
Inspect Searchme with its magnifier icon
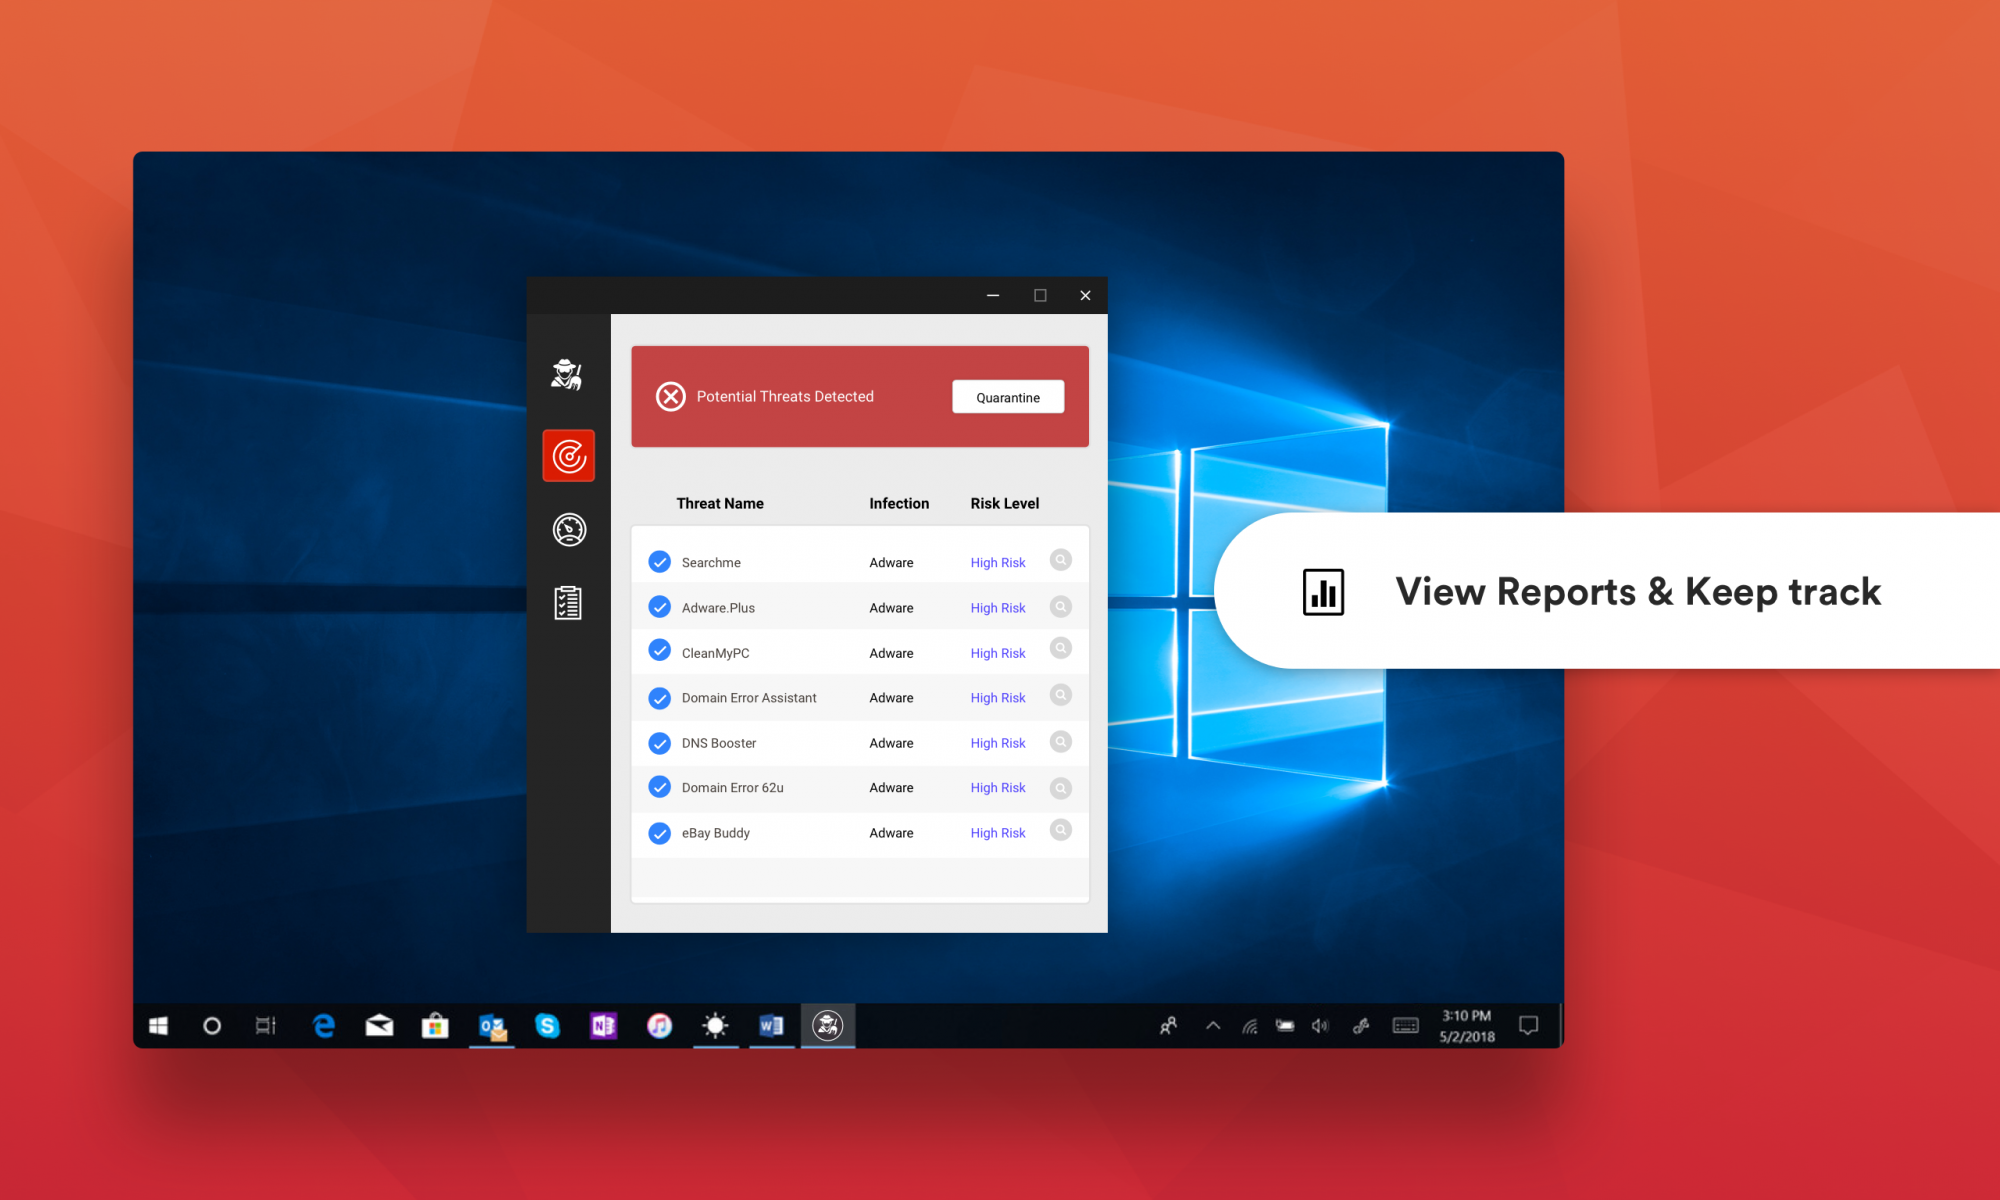click(x=1061, y=560)
